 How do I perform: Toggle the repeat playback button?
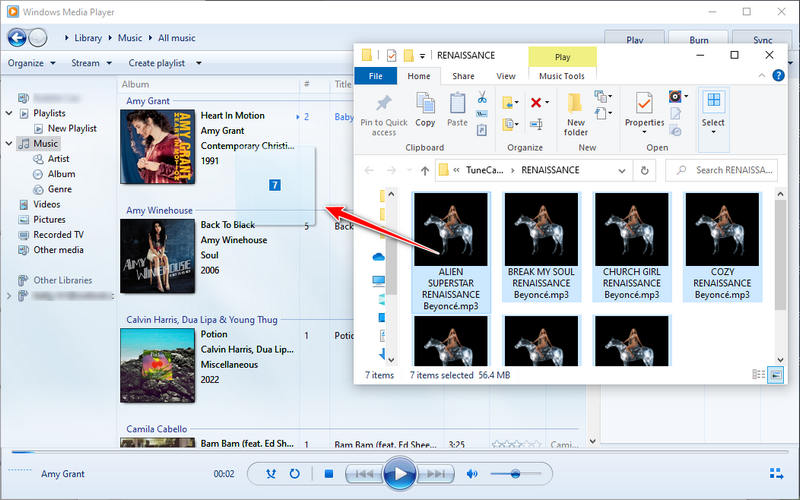coord(295,474)
